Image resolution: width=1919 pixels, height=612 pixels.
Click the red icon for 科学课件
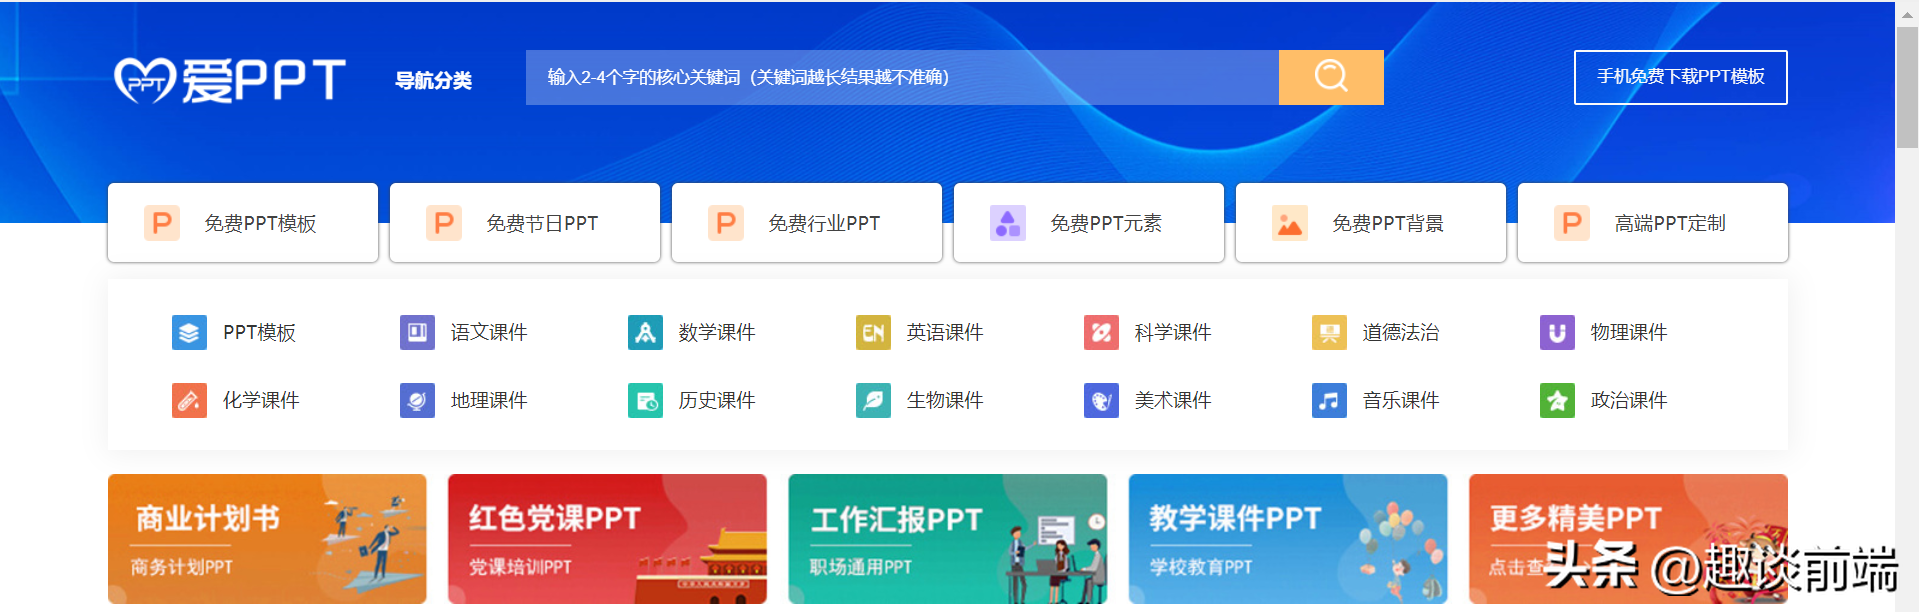point(1101,332)
